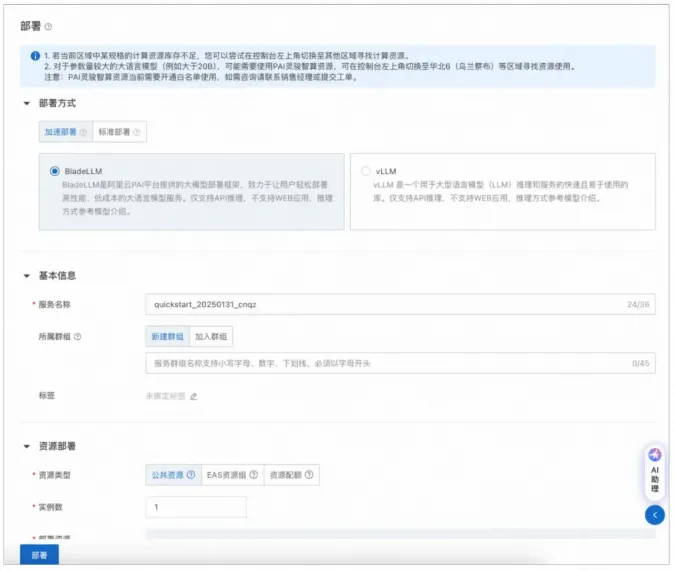Click help icon on 公共资源 option
The height and width of the screenshot is (571, 674).
[x=191, y=475]
